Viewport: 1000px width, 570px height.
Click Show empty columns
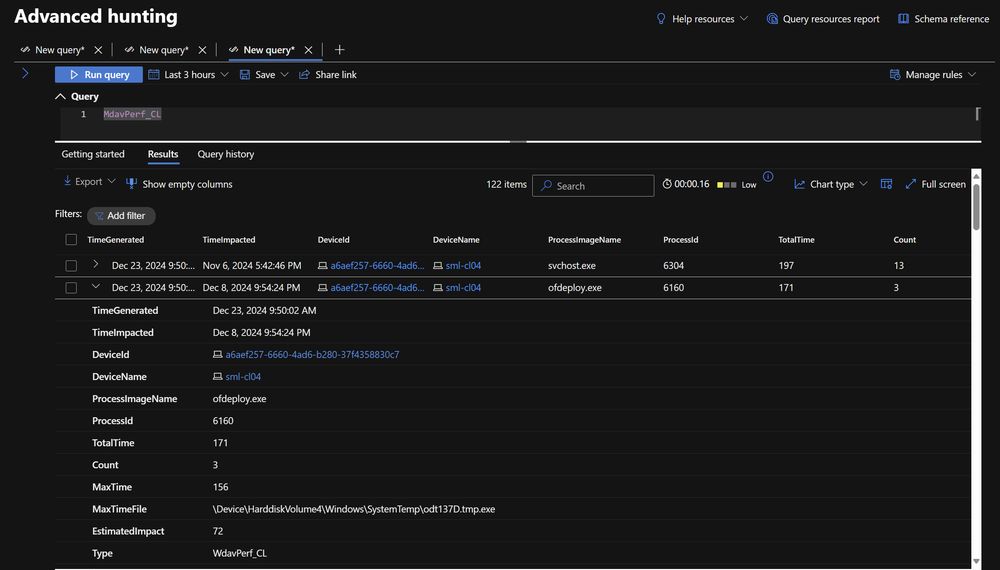tap(179, 184)
